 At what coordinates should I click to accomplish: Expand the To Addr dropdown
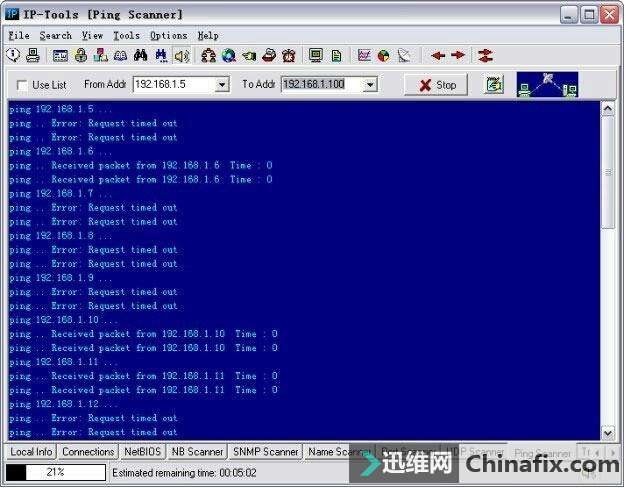pyautogui.click(x=370, y=85)
